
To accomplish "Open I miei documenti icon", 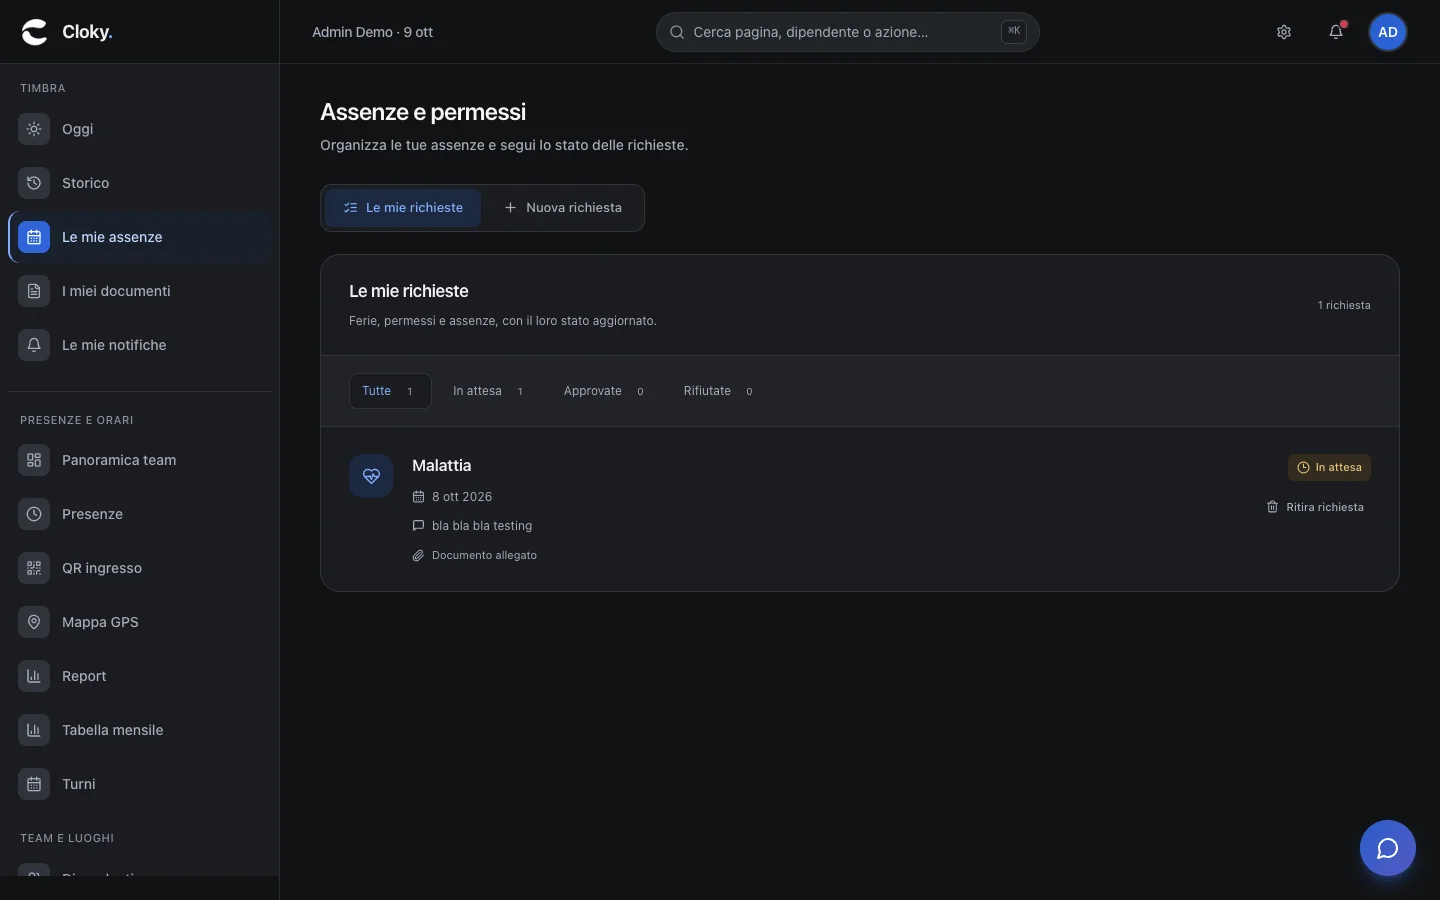I will 34,291.
